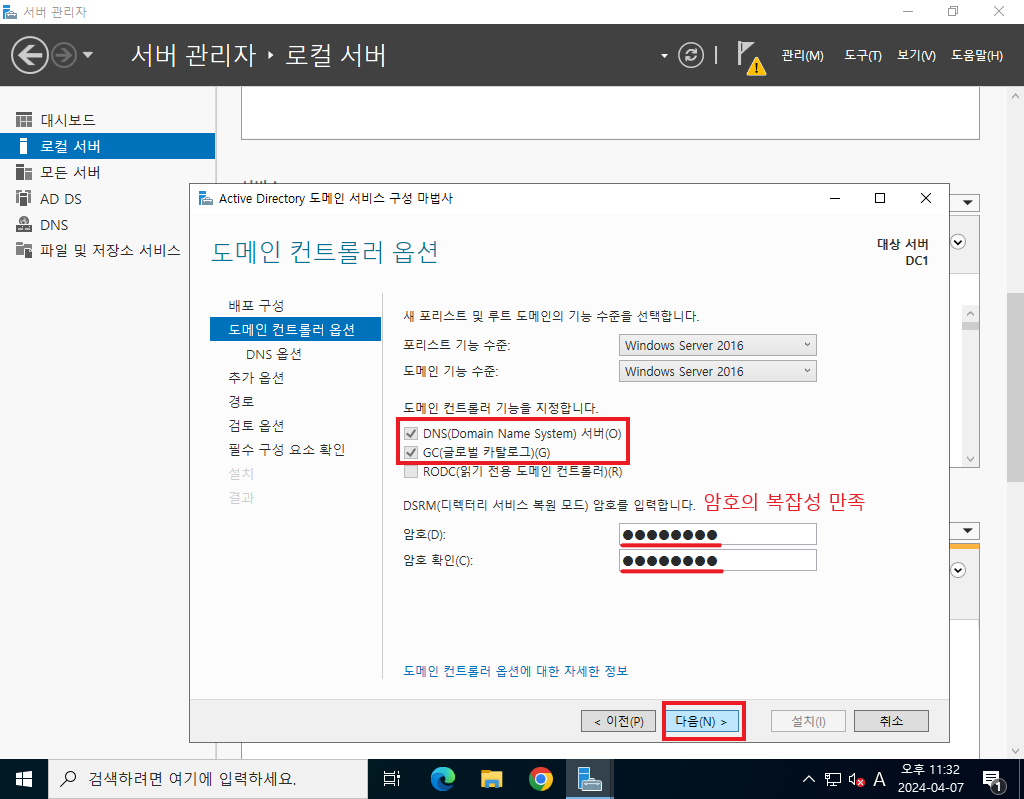
Task: Toggle GC(글로벌 카탈로그) checkbox
Action: [411, 452]
